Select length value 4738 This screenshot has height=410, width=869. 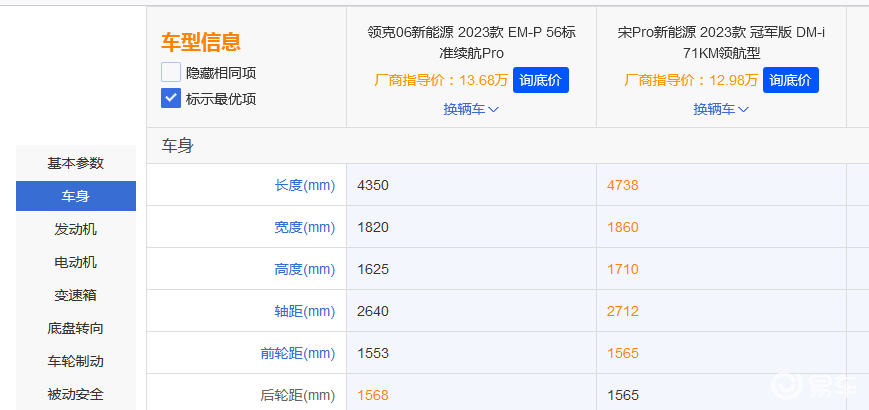pos(623,185)
